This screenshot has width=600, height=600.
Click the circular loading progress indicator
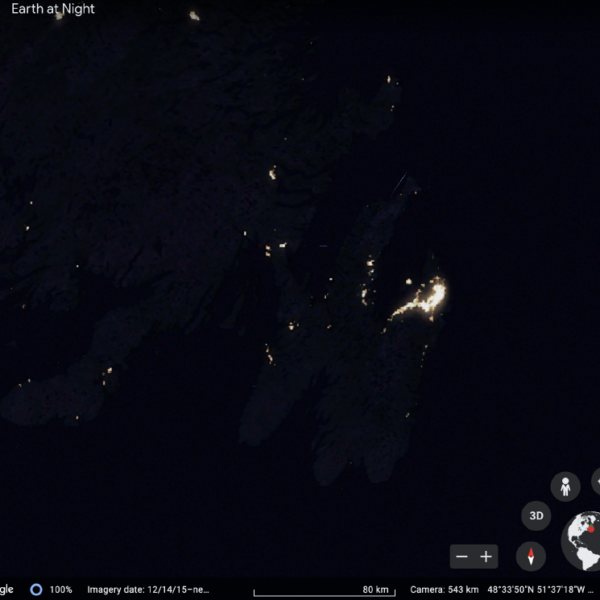click(36, 589)
